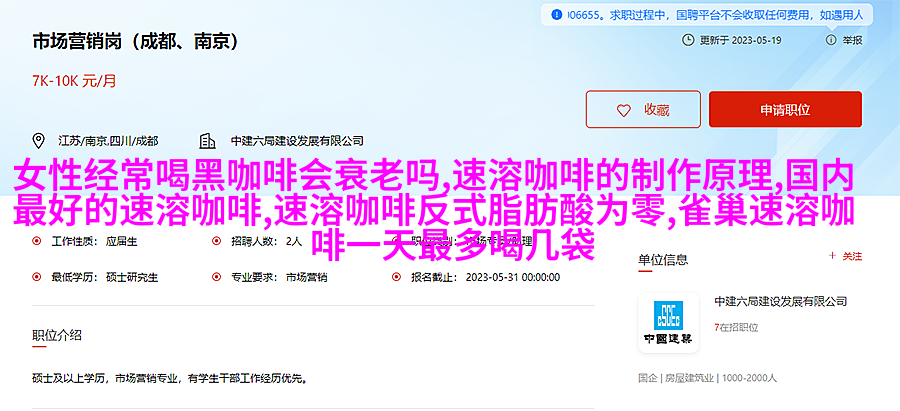Click the red bullet beside 工作性质
The height and width of the screenshot is (411, 900).
point(37,242)
